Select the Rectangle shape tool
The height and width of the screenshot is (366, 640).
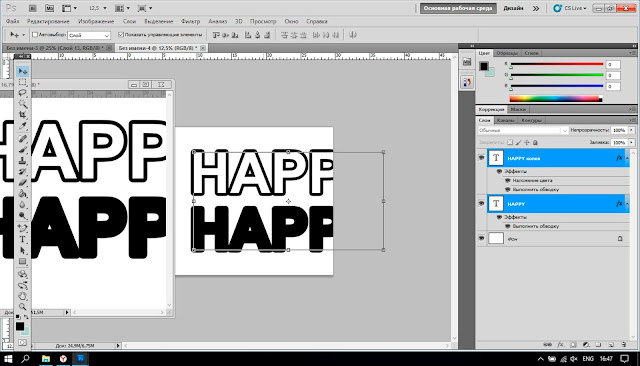[x=22, y=261]
